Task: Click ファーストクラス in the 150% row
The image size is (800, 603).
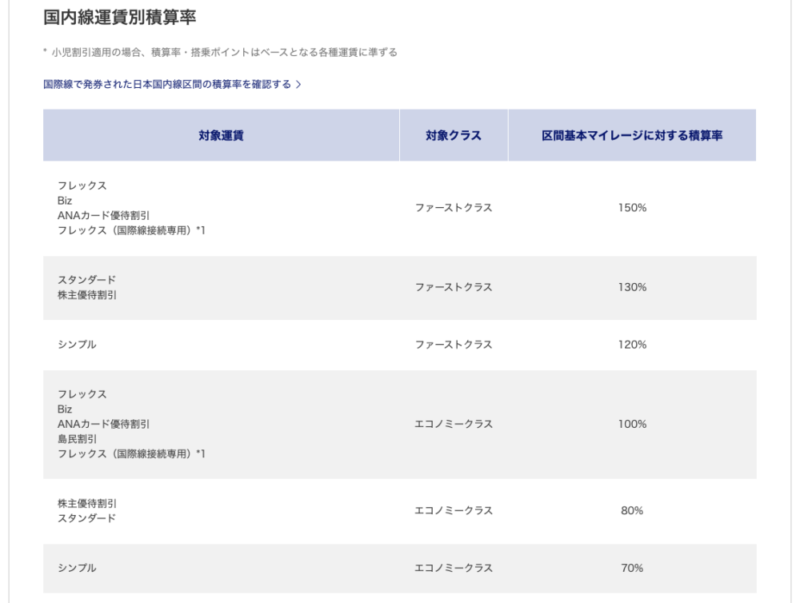Action: [x=453, y=208]
